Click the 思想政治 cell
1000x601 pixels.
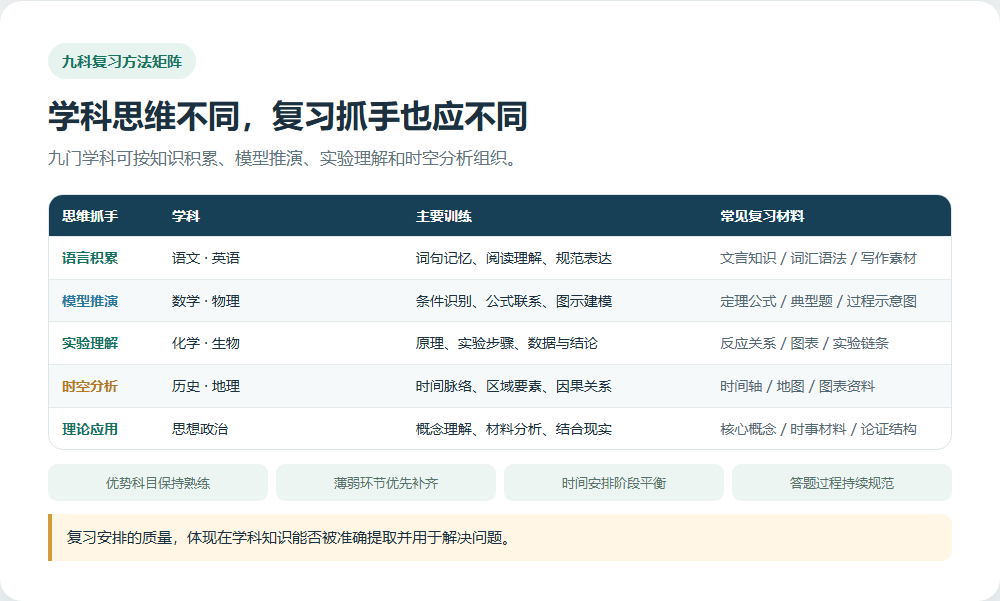(x=200, y=429)
